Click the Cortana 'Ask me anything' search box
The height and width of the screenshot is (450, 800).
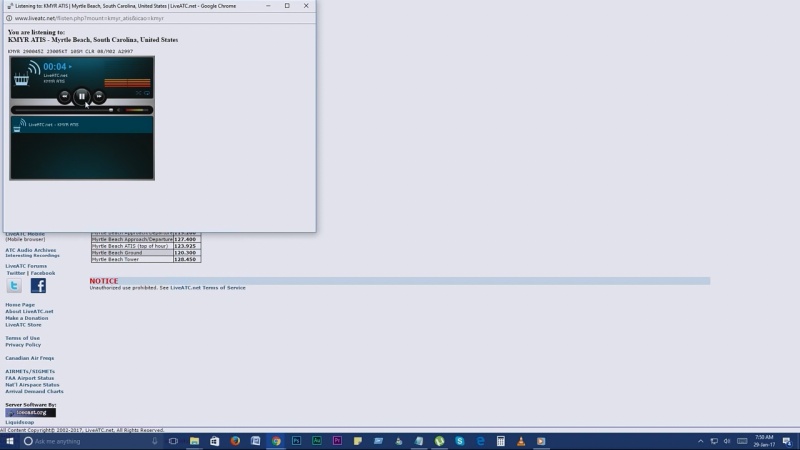click(x=92, y=441)
